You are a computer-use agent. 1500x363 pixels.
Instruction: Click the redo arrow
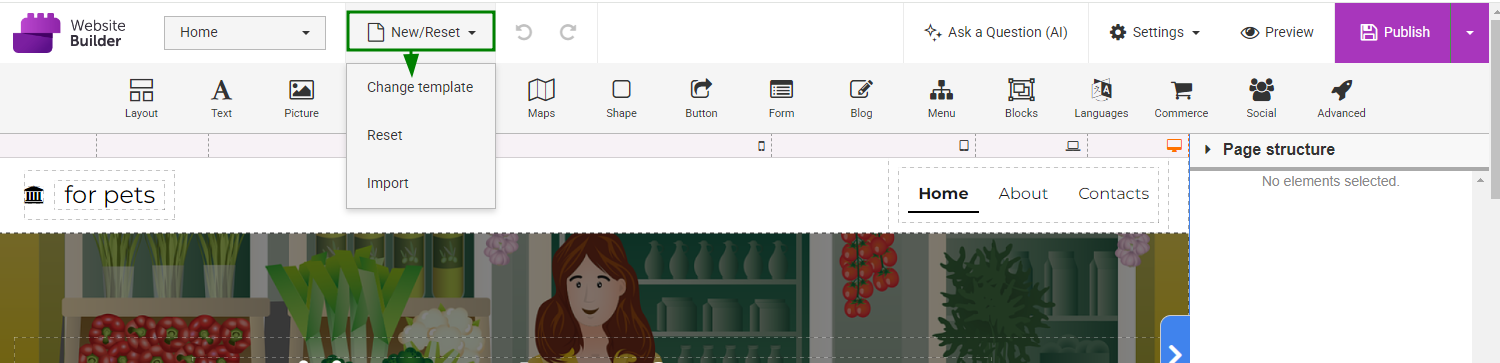(568, 32)
